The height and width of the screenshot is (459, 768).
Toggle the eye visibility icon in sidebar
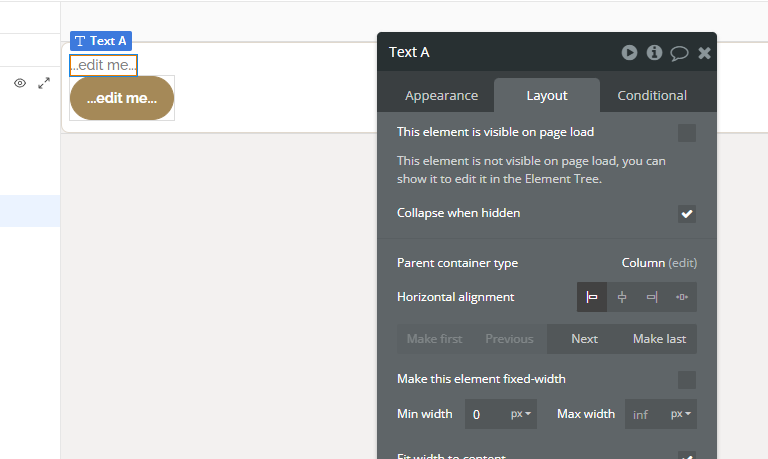(20, 83)
